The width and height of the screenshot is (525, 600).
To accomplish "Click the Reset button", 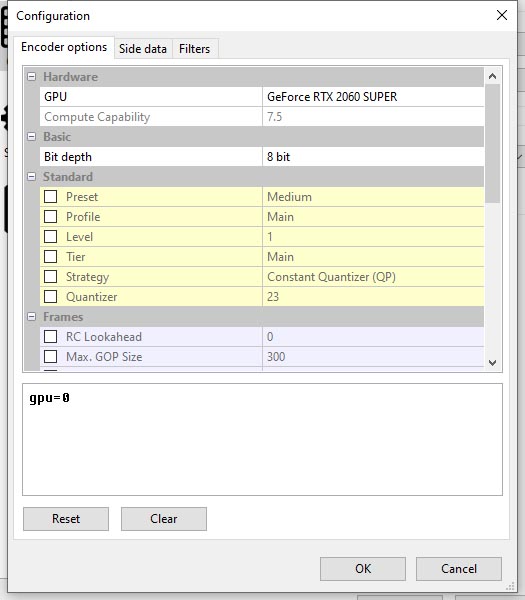I will coord(66,519).
